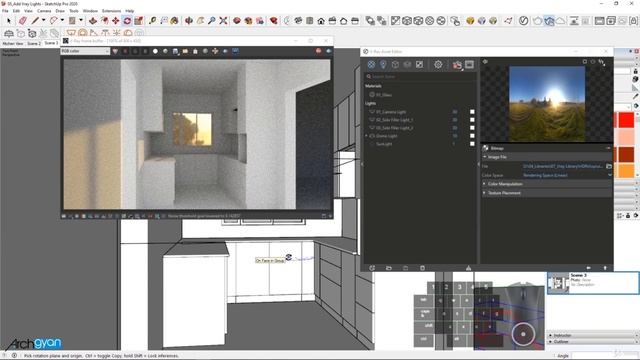
Task: Open RGB color channel dropdown
Action: click(85, 51)
